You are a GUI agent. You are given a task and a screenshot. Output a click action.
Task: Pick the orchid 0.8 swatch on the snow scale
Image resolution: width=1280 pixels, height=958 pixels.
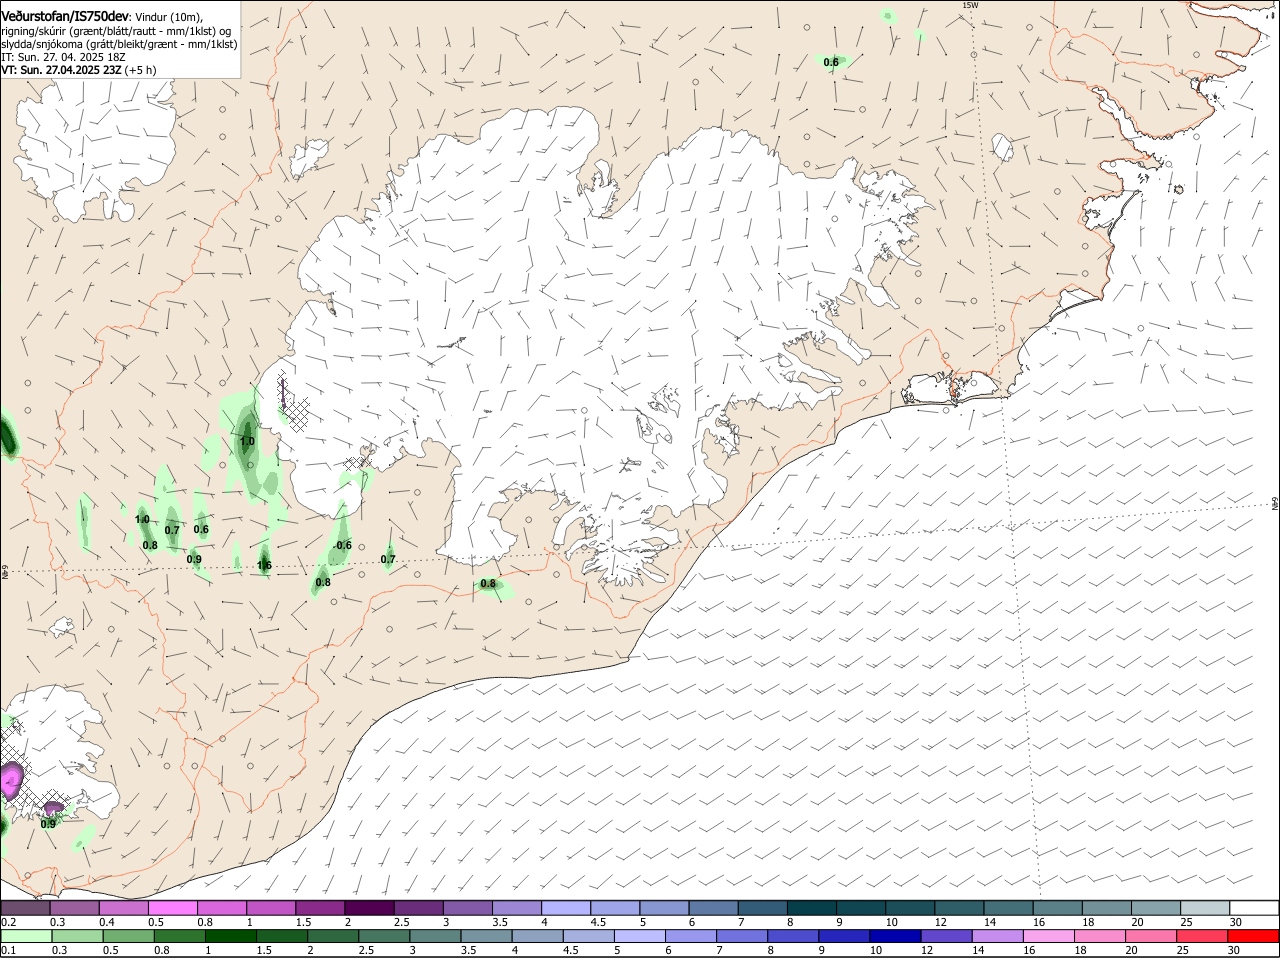tap(221, 907)
